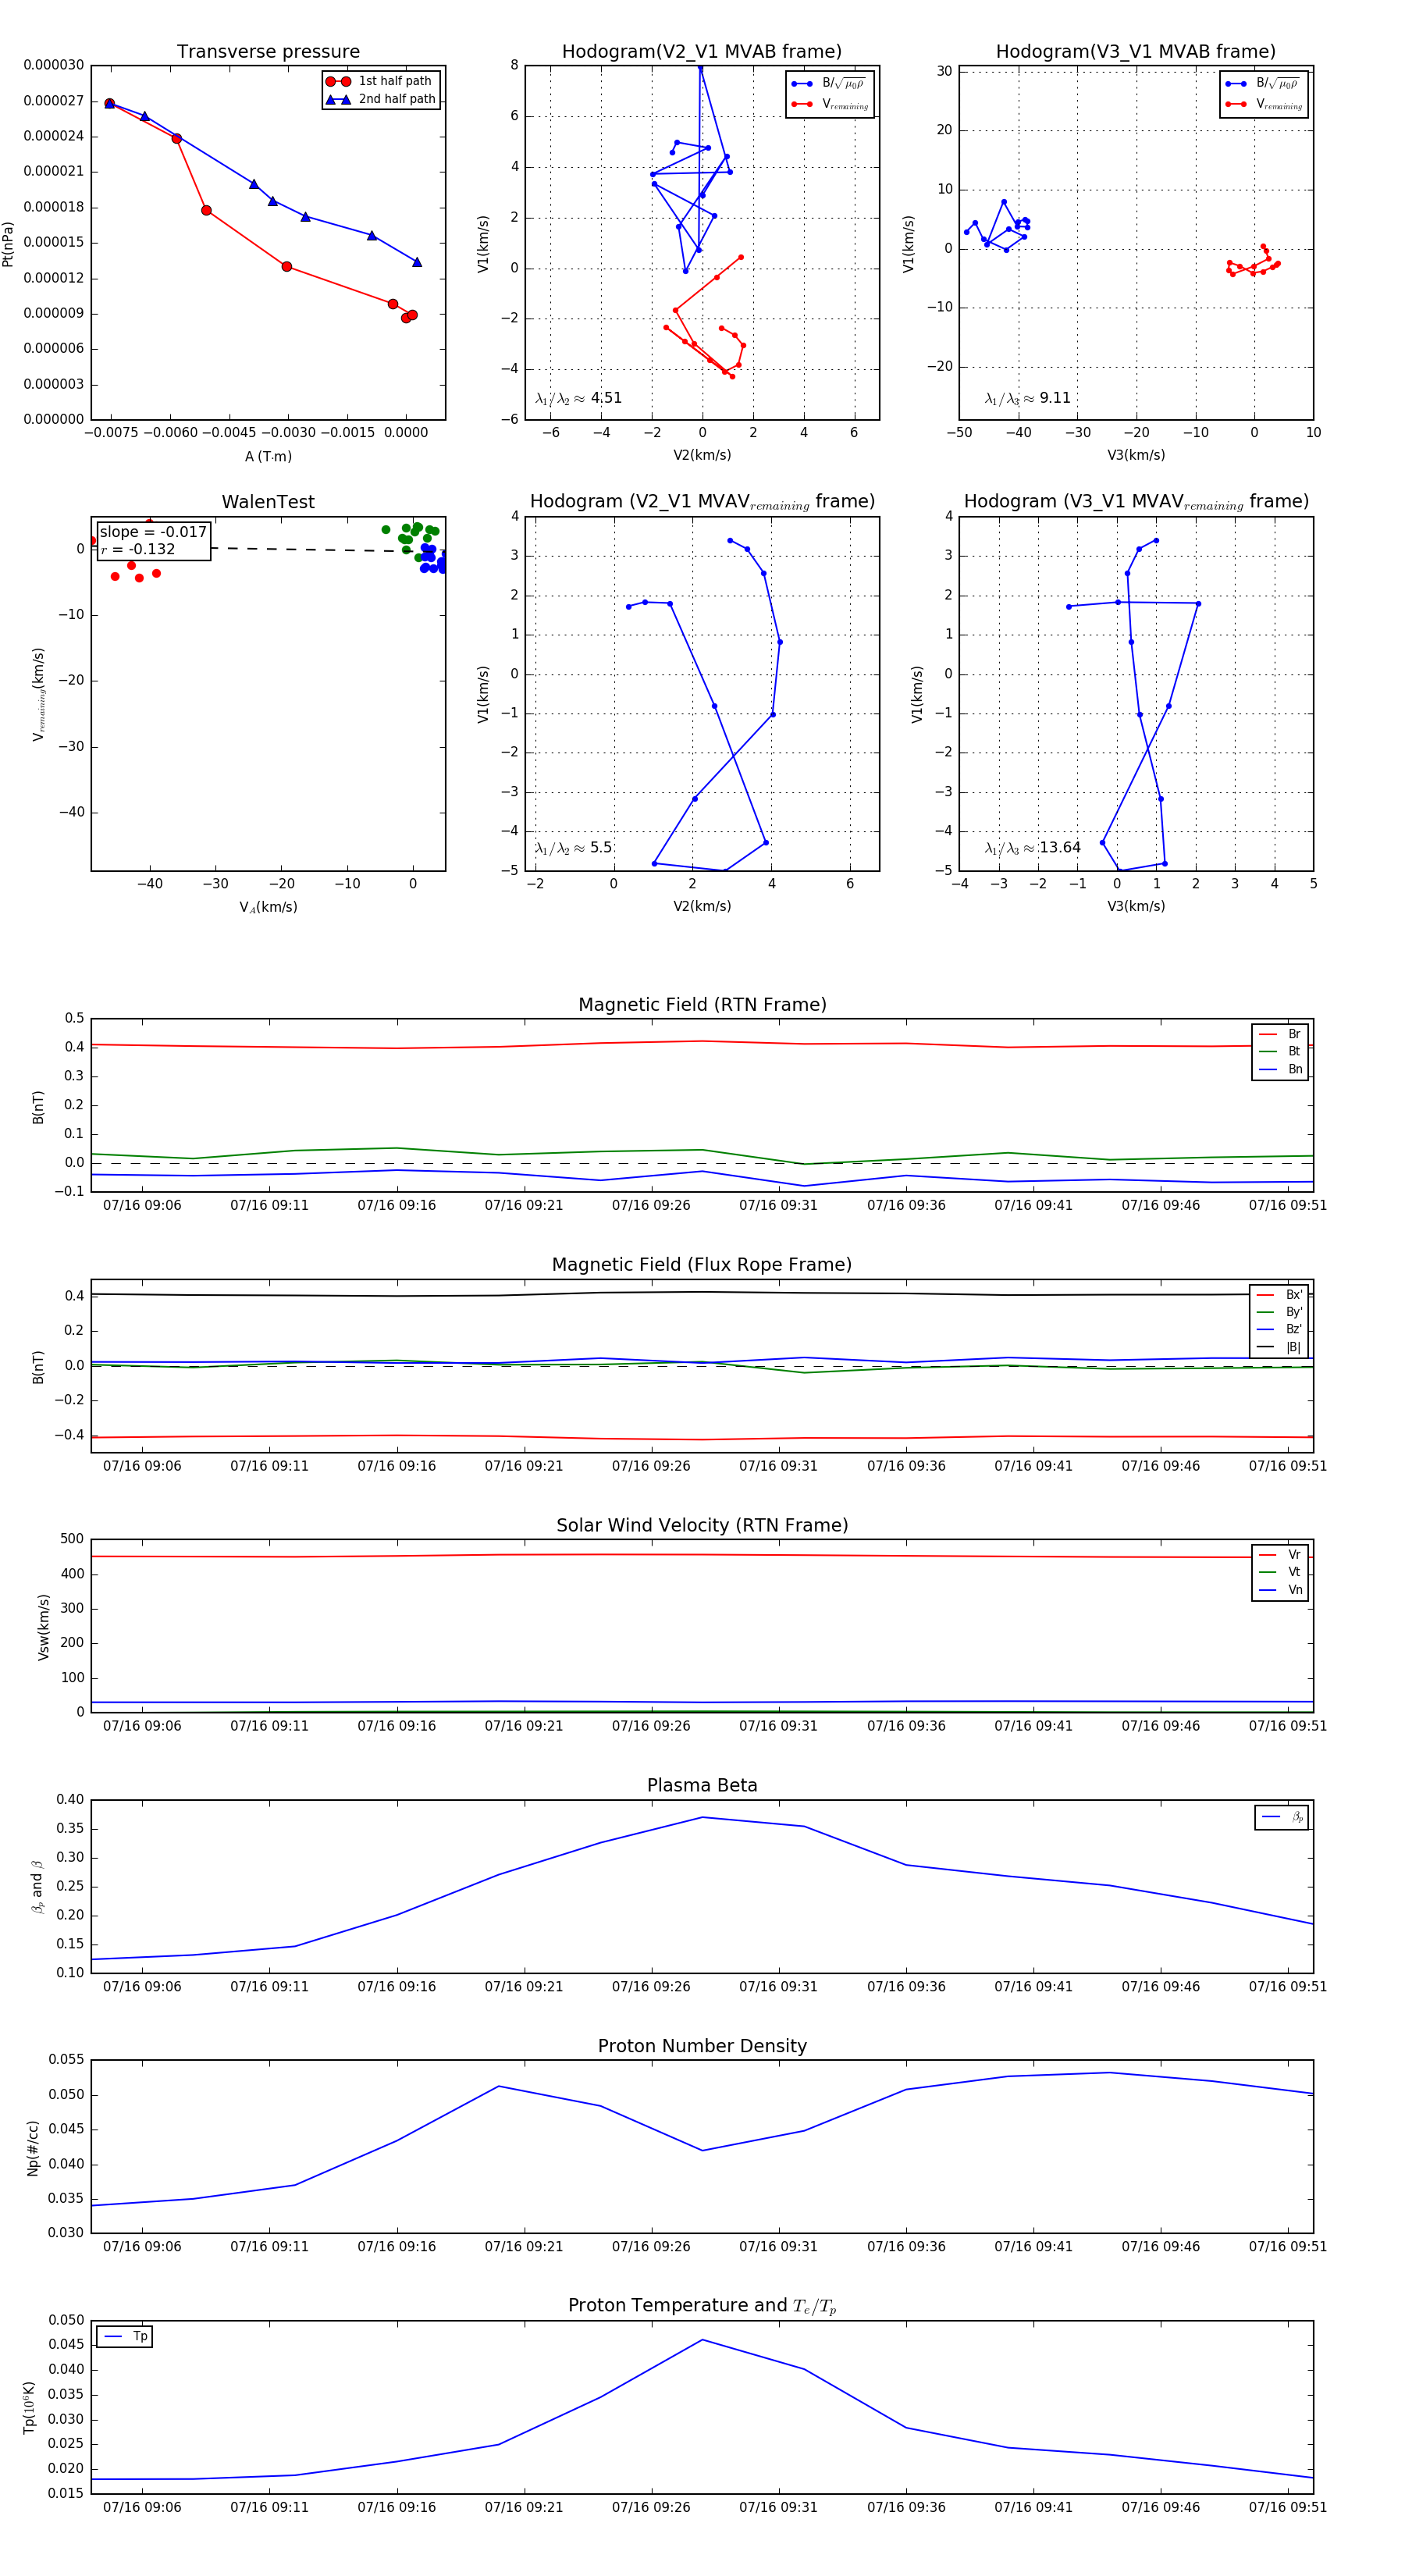1405x2576 pixels.
Task: Click the peak of the Plasma Beta curve
Action: coord(702,1818)
